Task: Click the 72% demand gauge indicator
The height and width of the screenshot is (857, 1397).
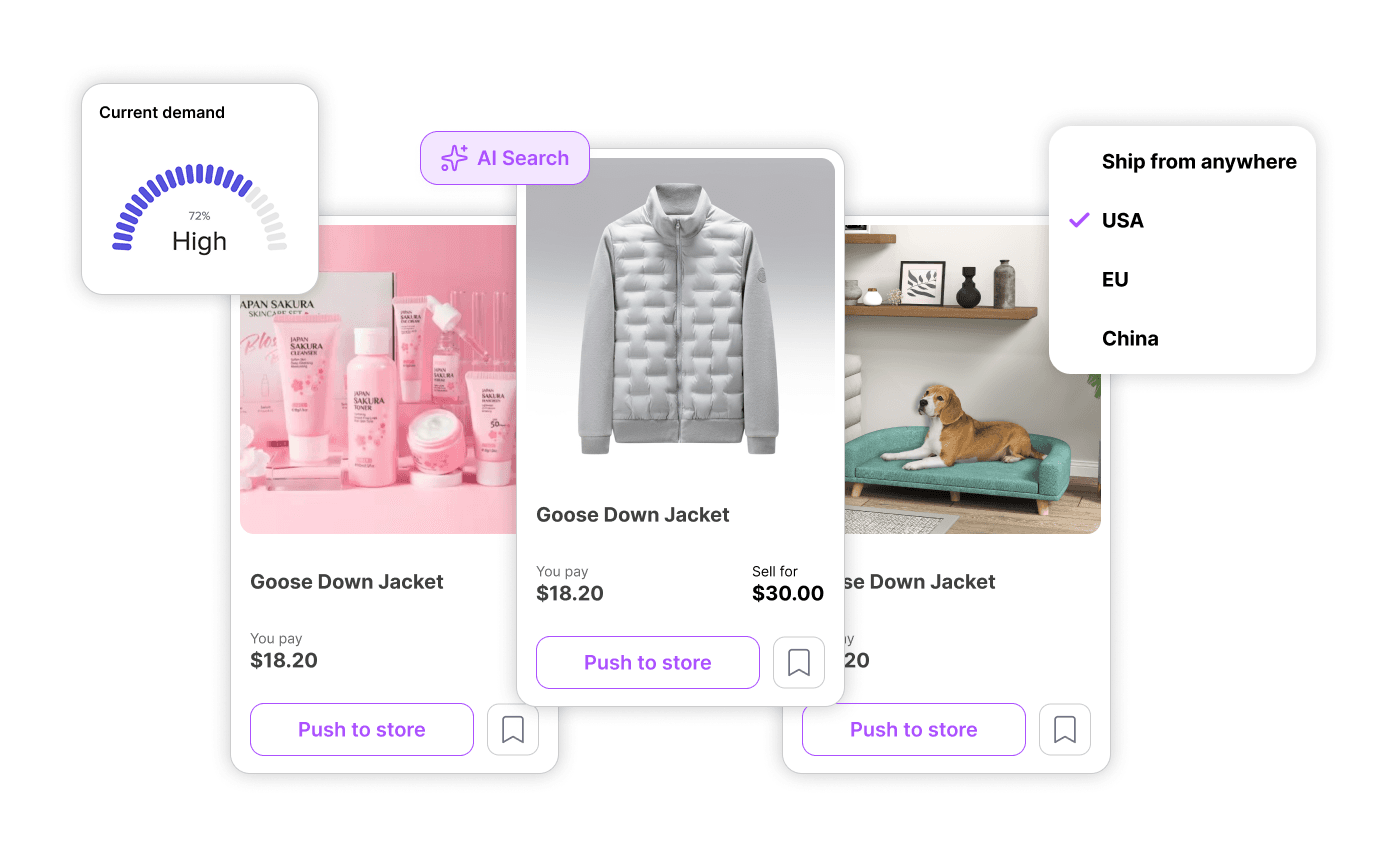Action: pos(199,216)
